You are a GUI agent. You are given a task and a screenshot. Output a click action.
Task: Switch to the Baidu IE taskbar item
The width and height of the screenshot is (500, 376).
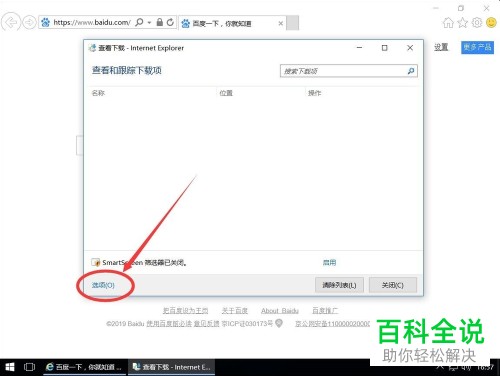point(84,367)
